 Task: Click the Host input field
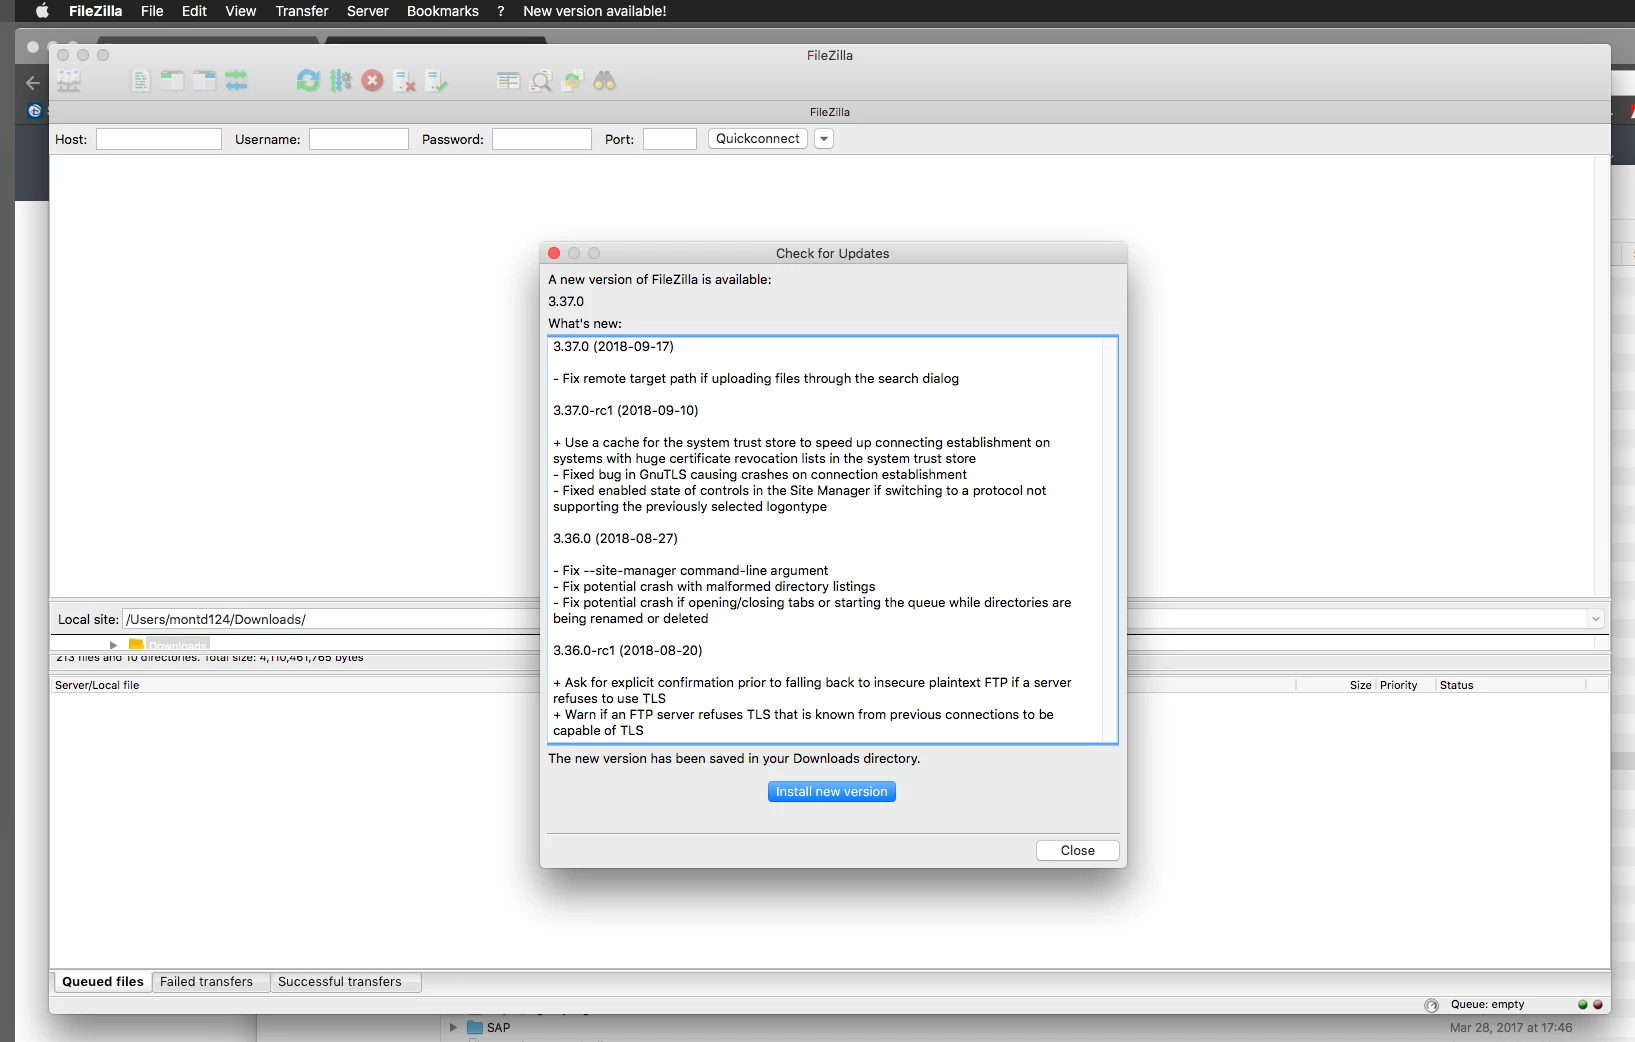pos(159,139)
